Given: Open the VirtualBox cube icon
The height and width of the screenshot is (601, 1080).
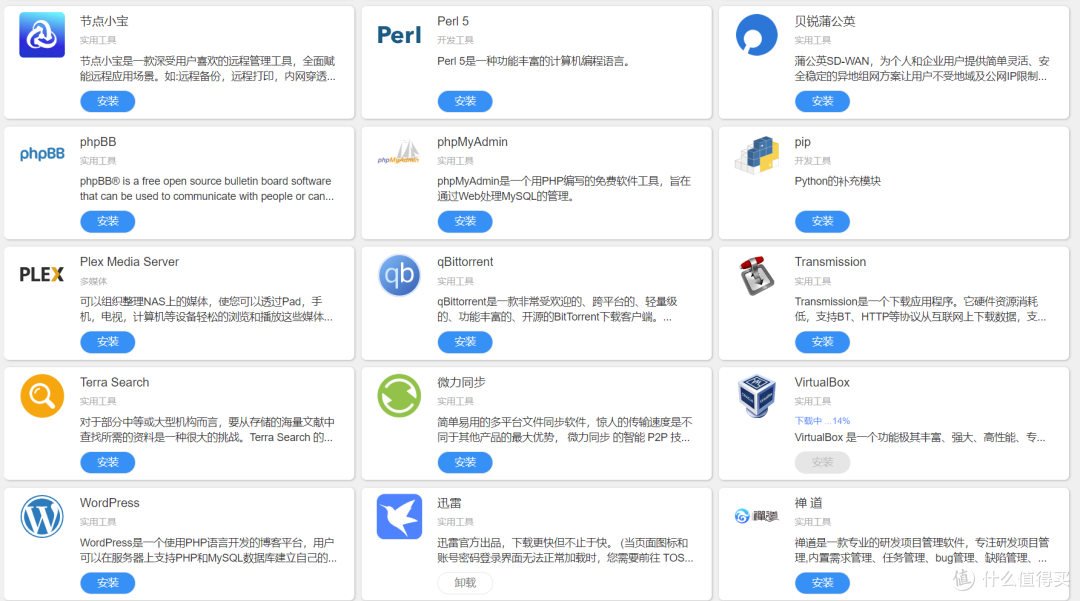Looking at the screenshot, I should tap(756, 396).
